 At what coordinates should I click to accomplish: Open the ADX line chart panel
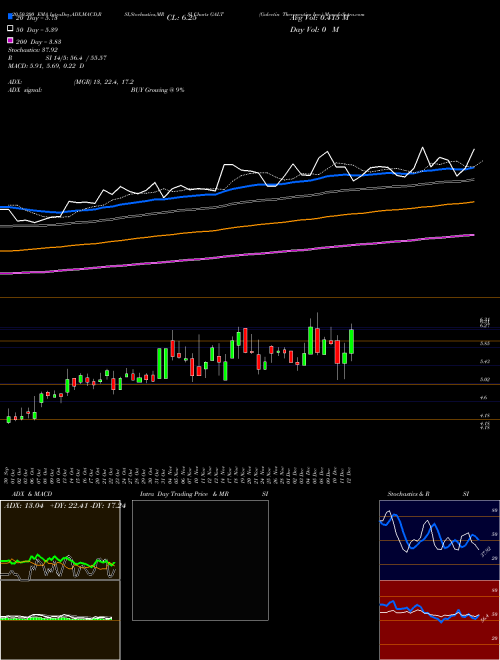coord(60,540)
